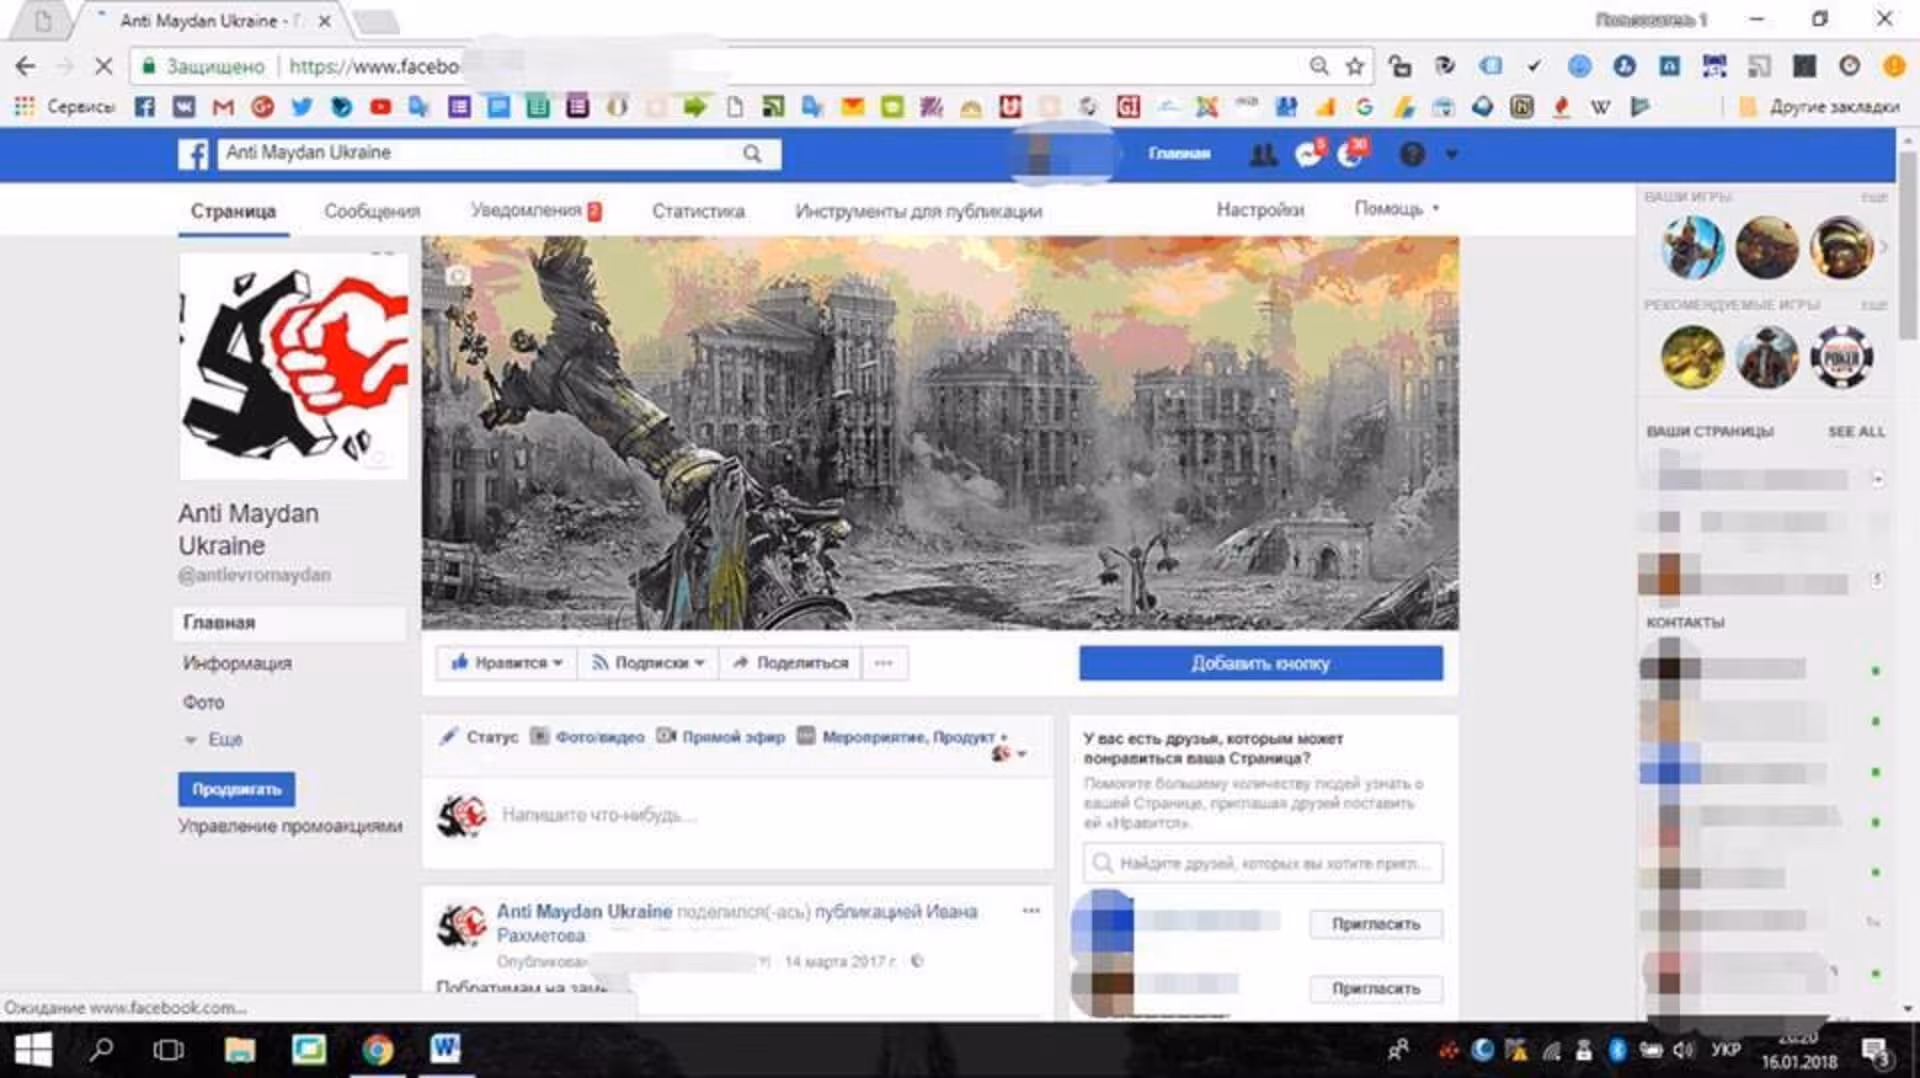This screenshot has width=1920, height=1078.
Task: Open account menu arrow in header
Action: pos(1452,154)
